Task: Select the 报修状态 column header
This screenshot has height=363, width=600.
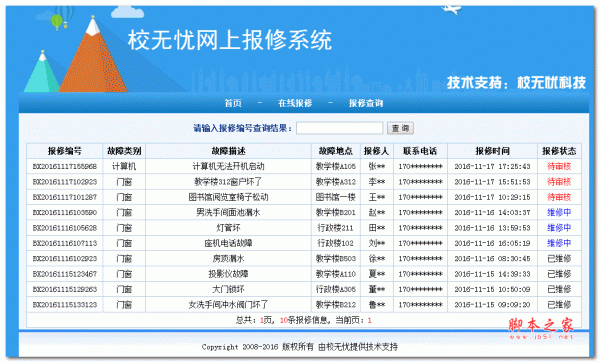Action: pos(559,151)
